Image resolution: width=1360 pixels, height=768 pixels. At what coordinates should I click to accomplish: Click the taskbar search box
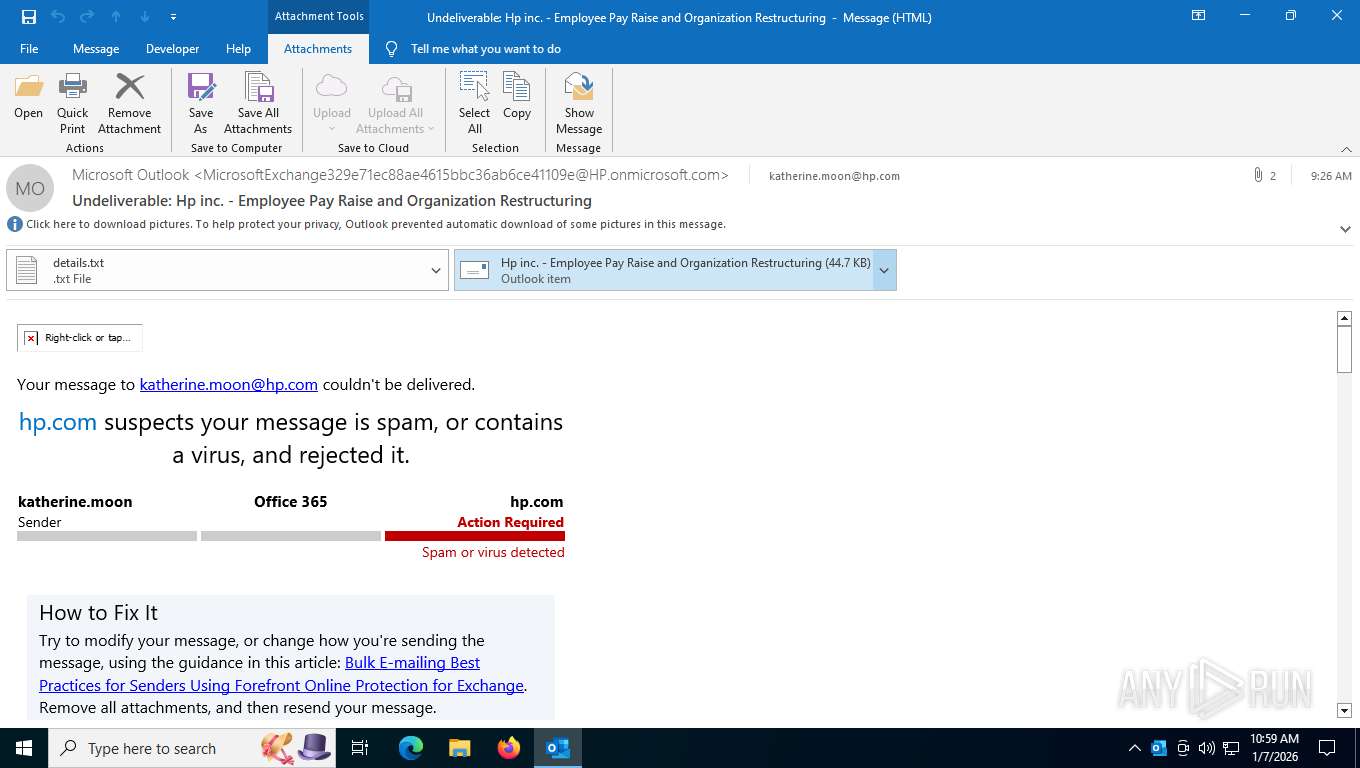click(193, 748)
